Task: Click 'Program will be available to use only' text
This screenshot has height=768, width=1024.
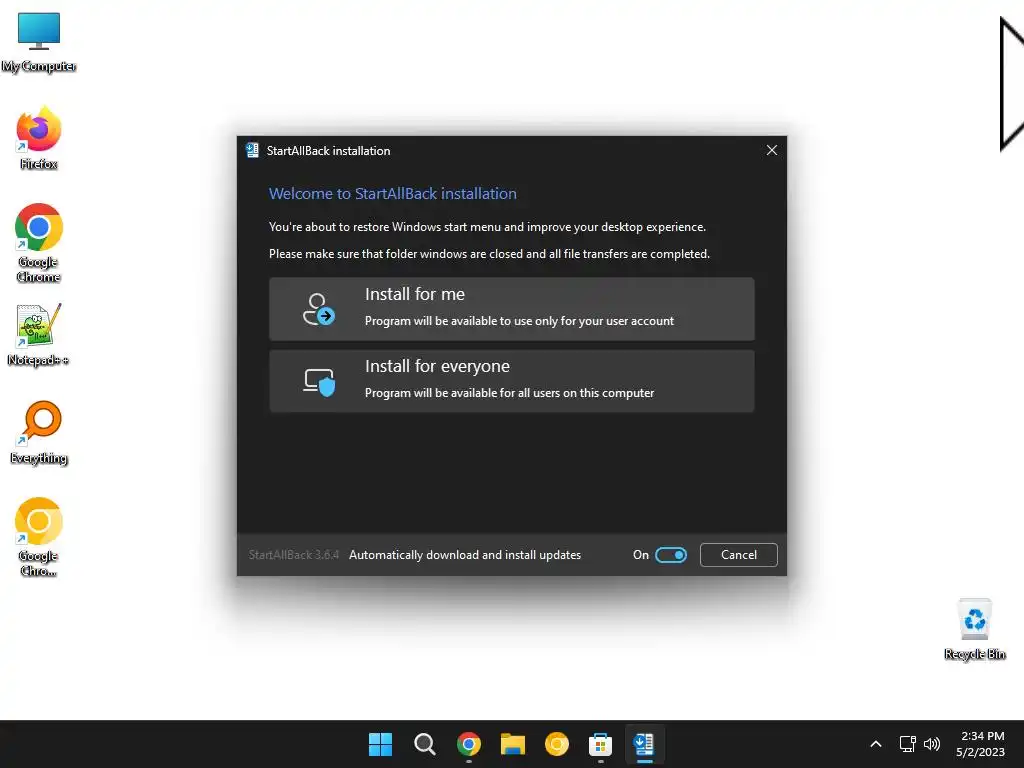Action: [519, 321]
